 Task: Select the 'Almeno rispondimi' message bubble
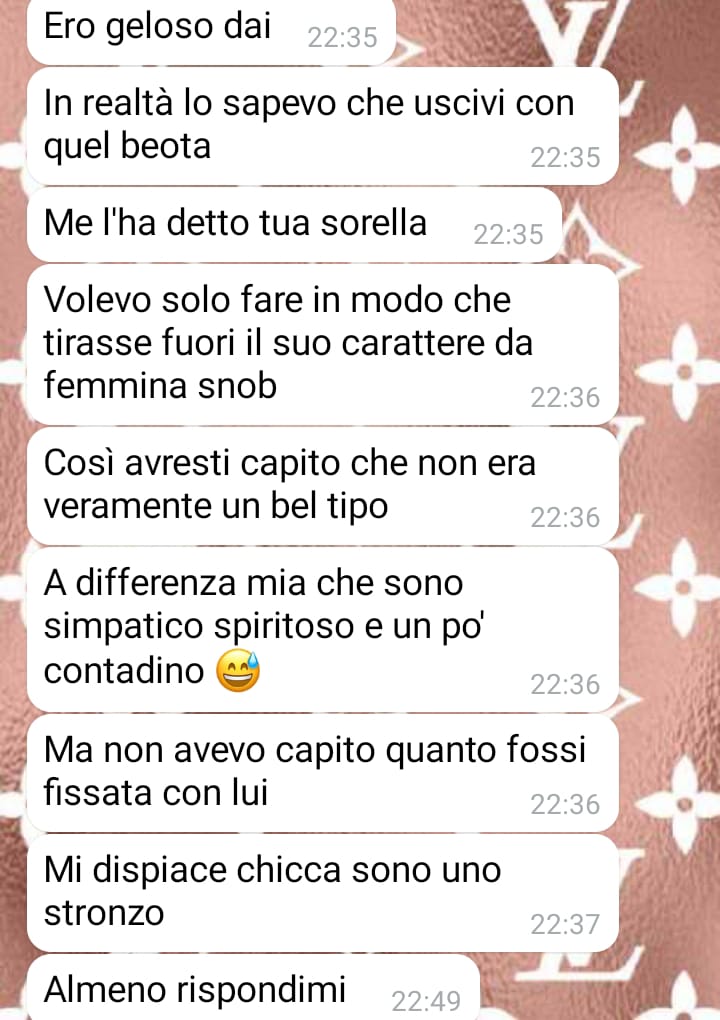253,987
